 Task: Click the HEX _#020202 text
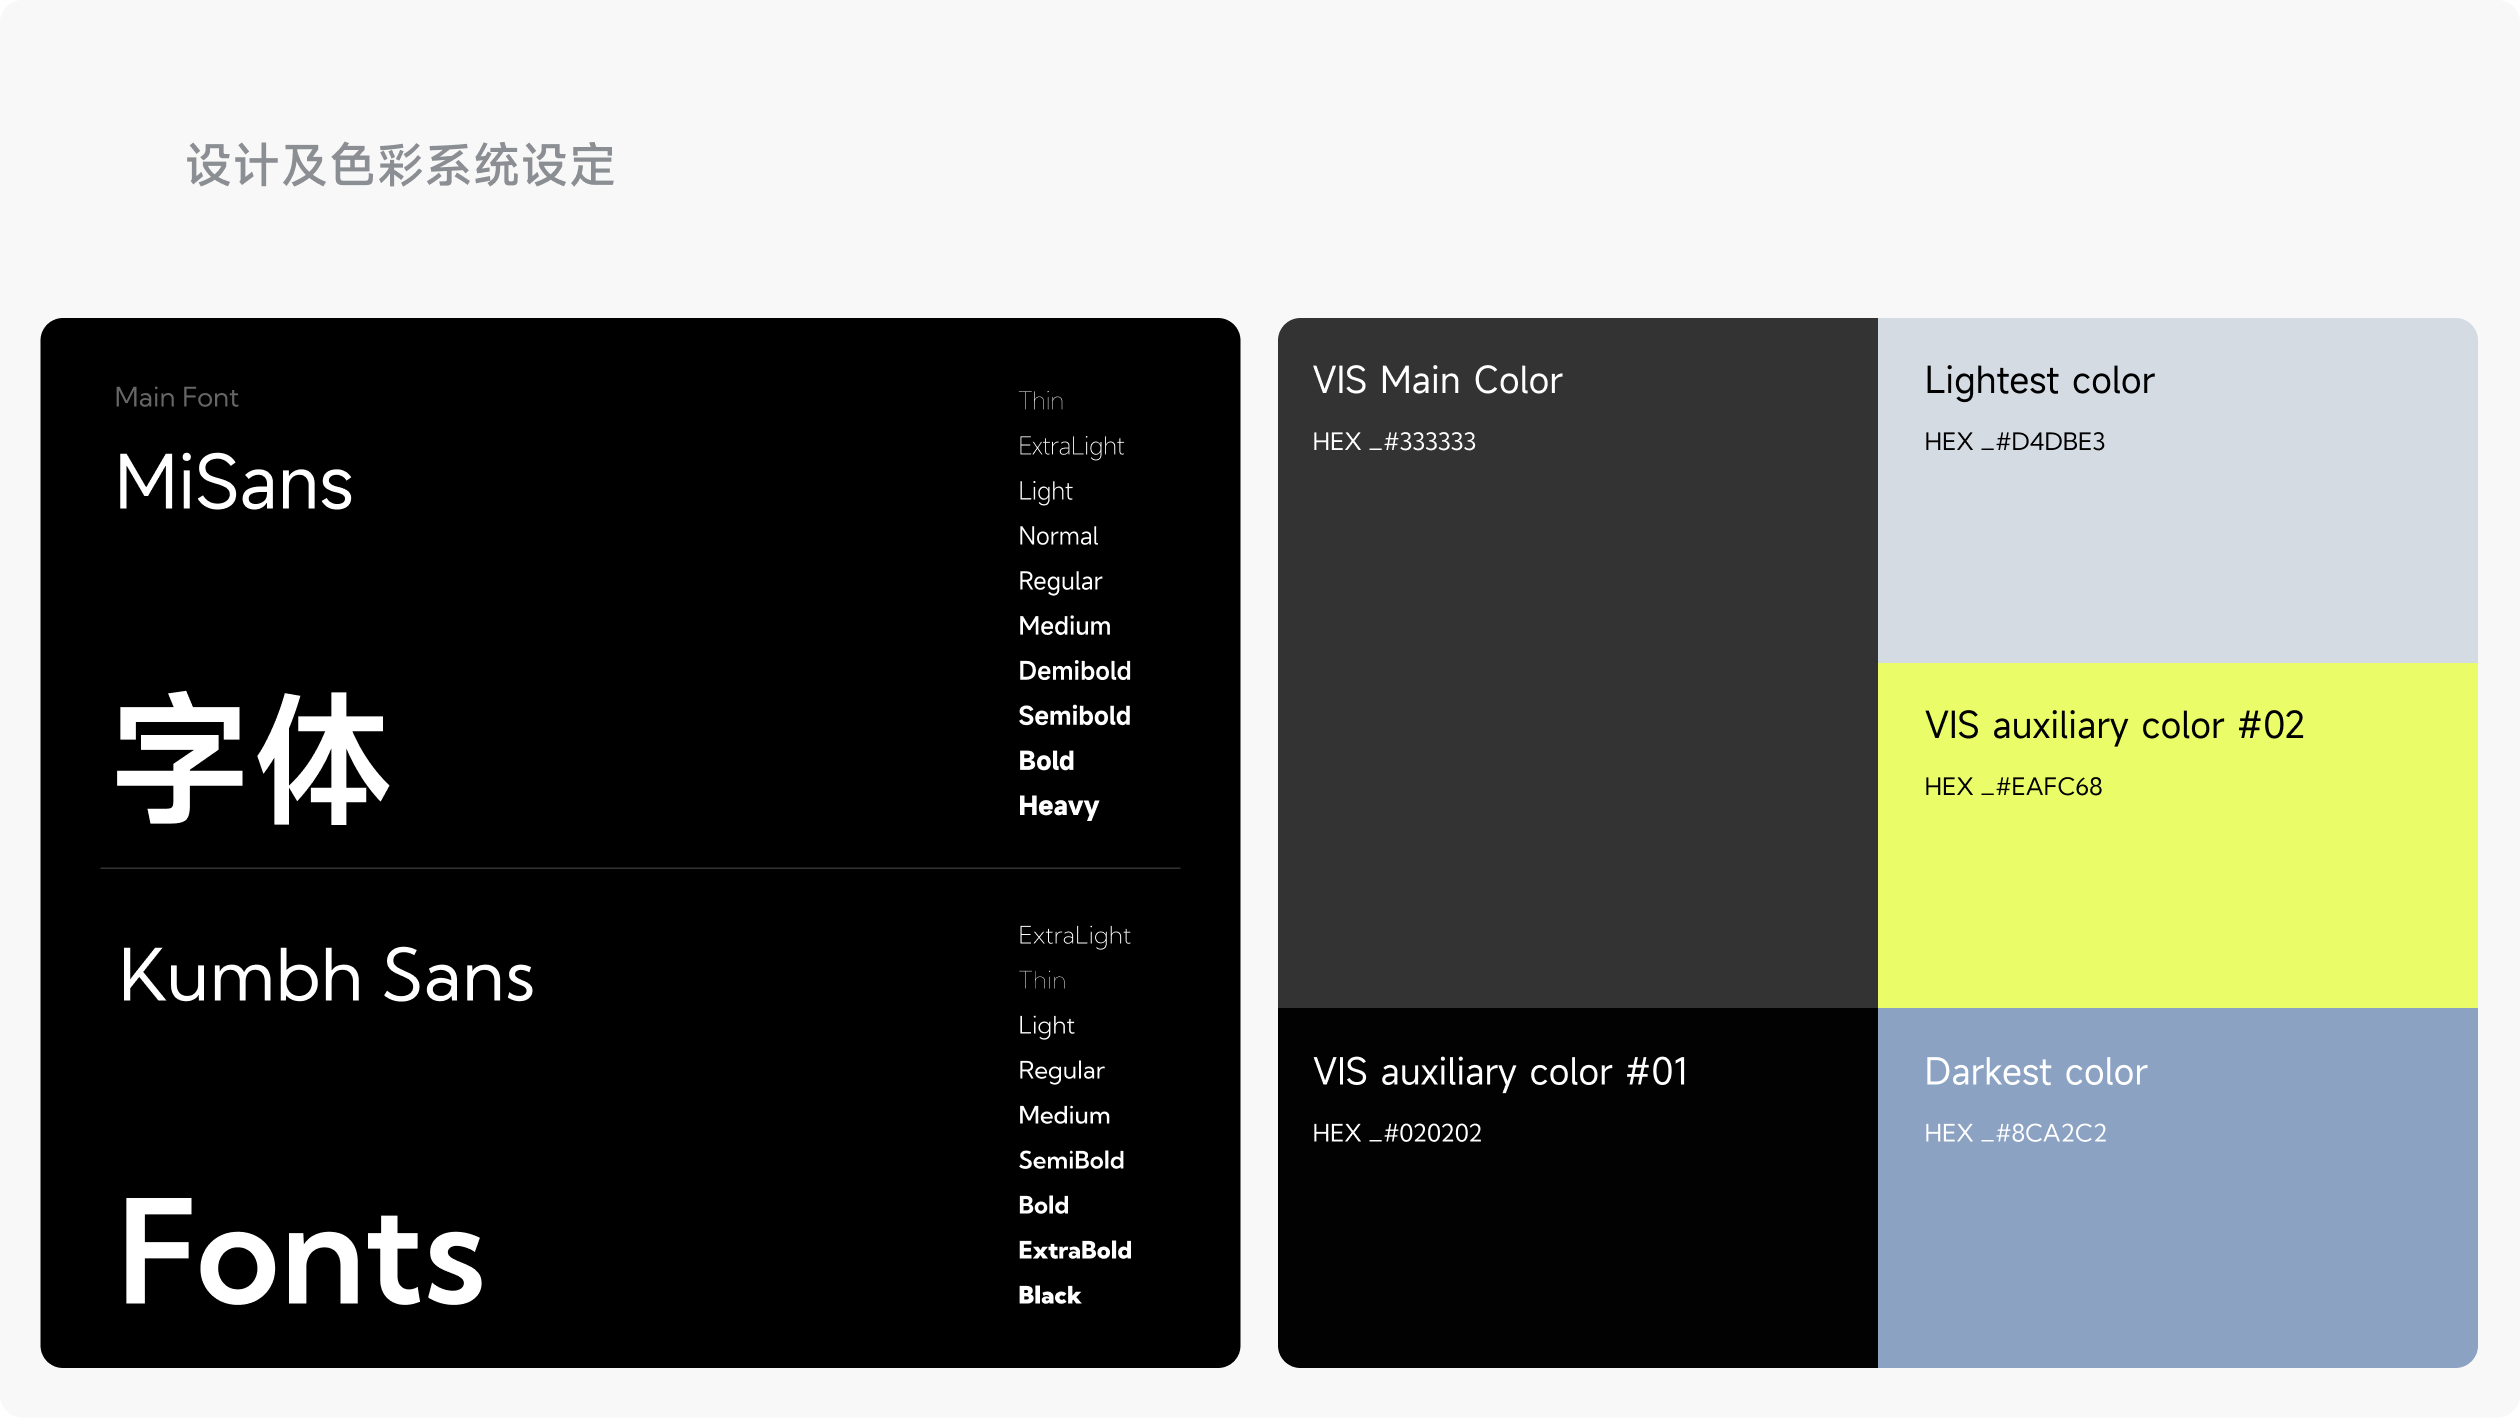click(1396, 1133)
